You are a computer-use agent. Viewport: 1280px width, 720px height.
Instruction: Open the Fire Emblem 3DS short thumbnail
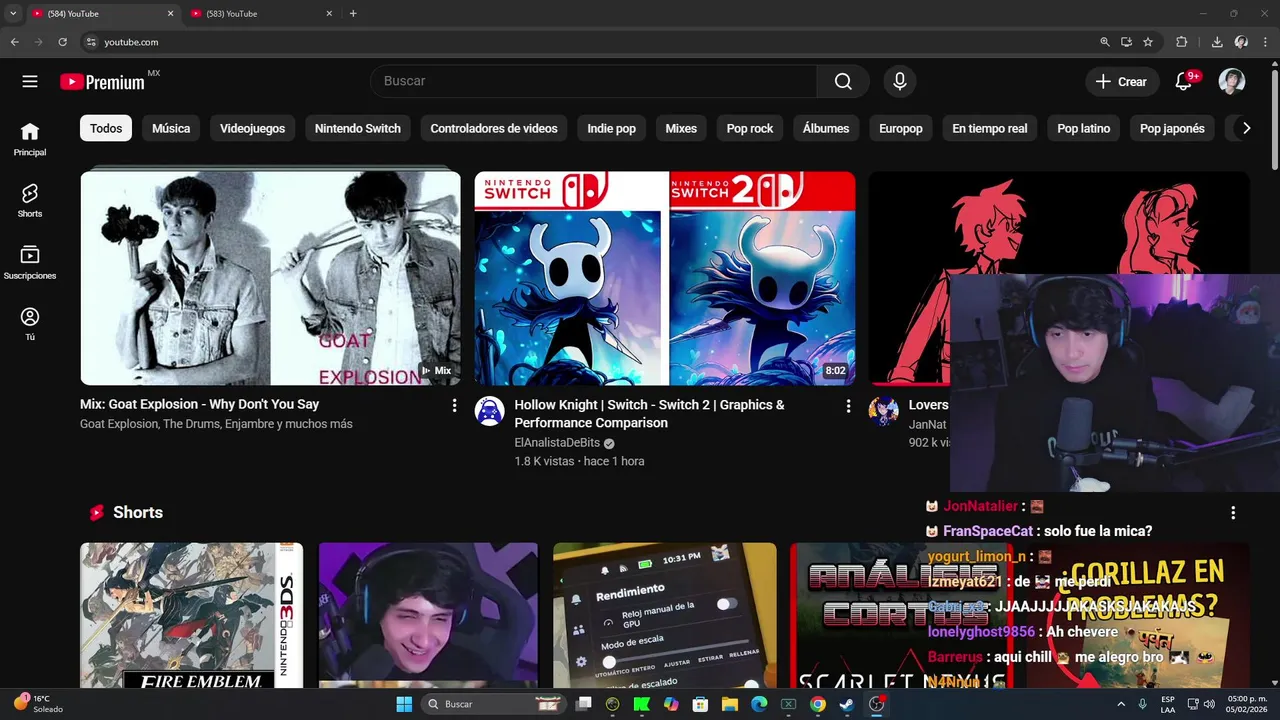point(192,615)
